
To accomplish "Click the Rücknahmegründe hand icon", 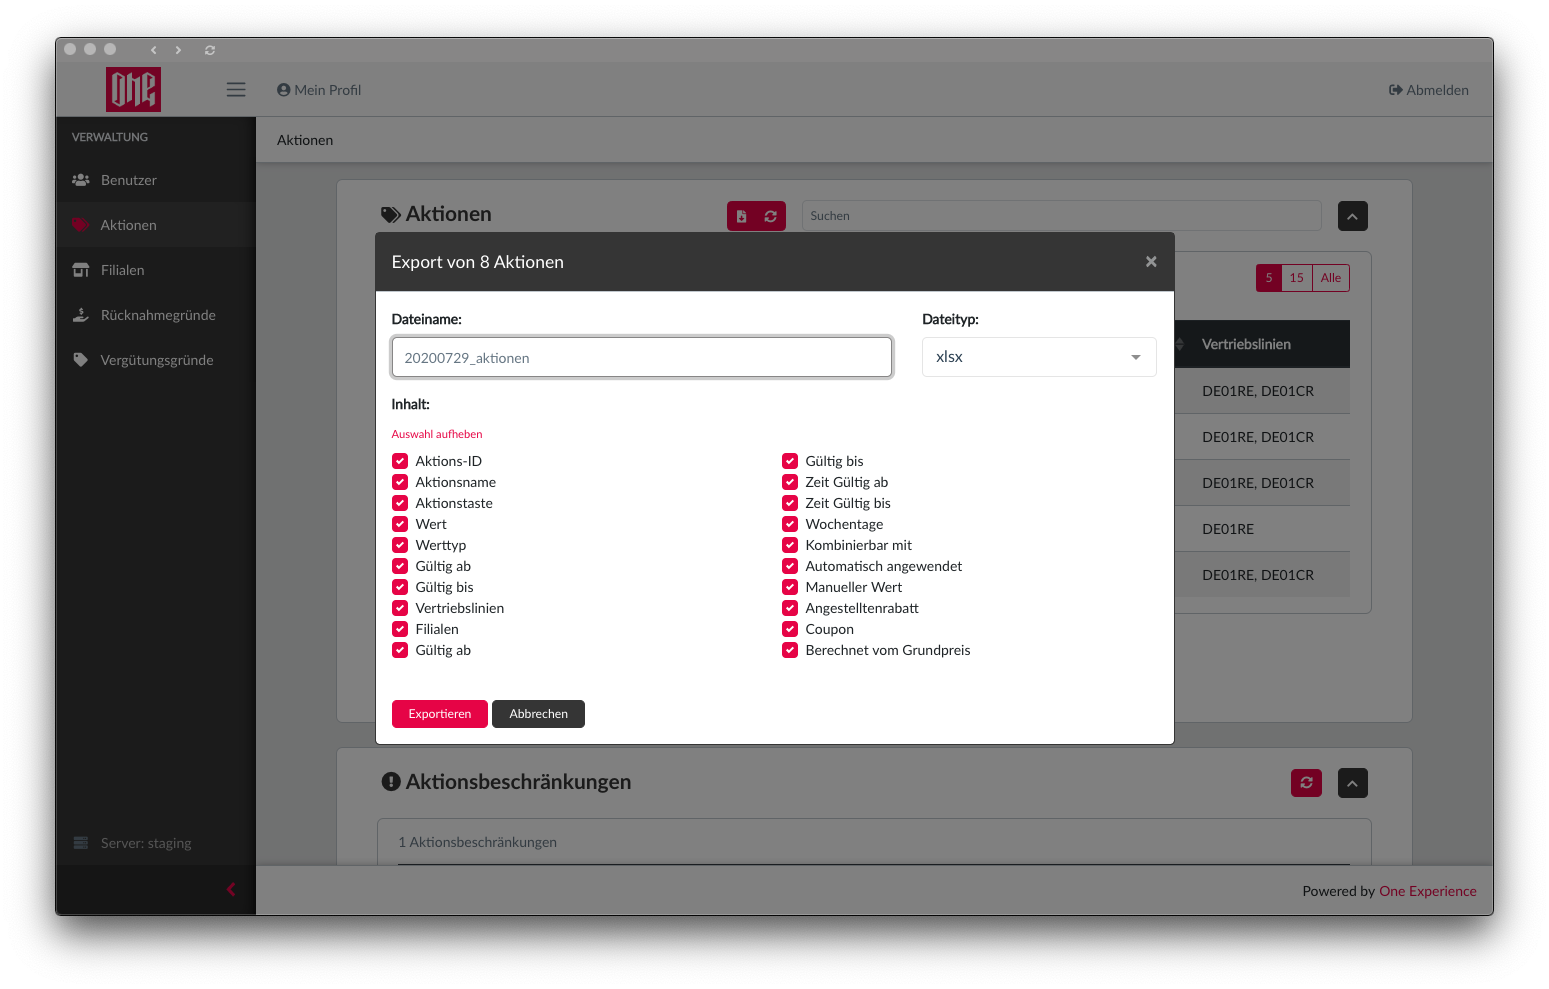I will pyautogui.click(x=81, y=315).
